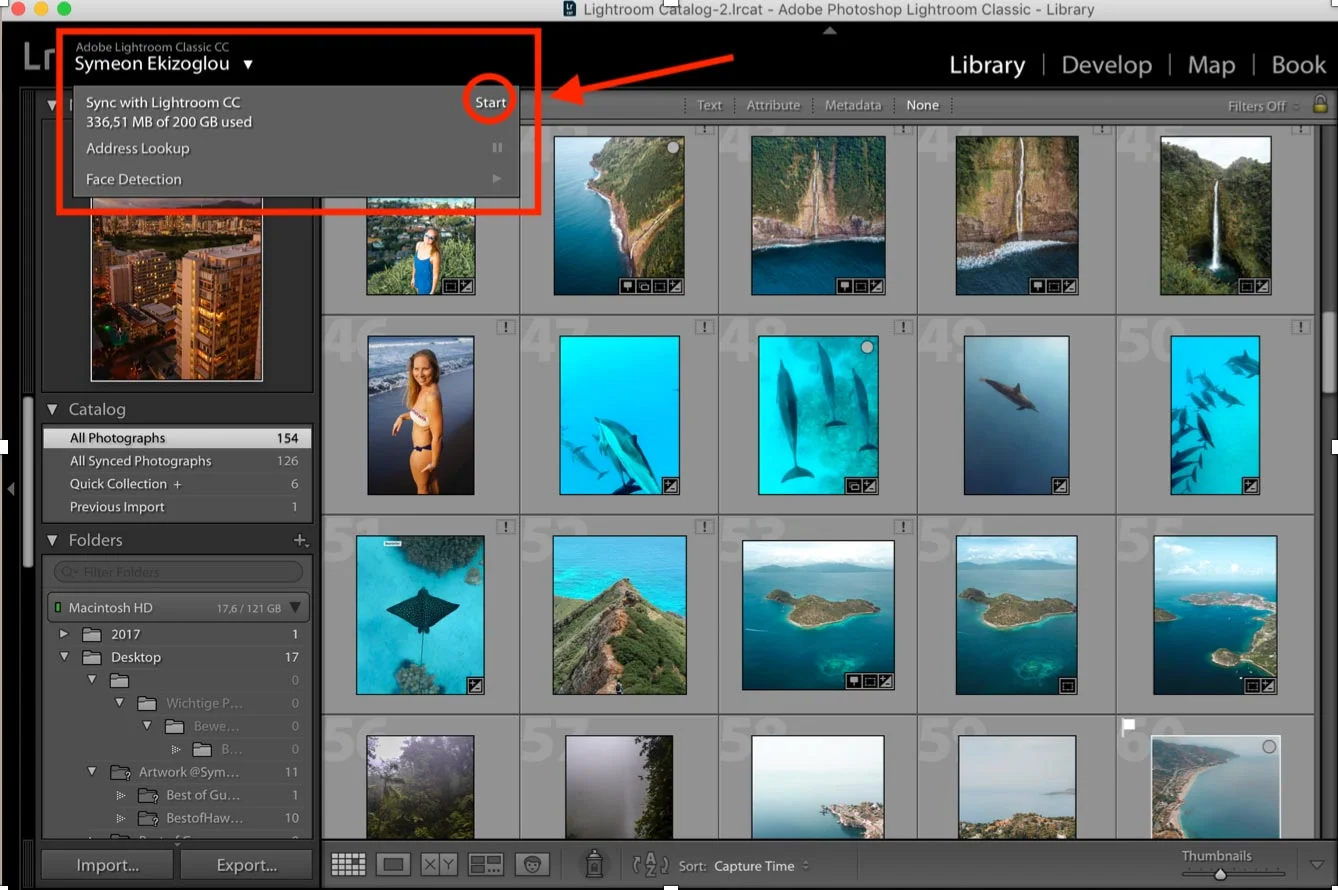Viewport: 1338px width, 890px height.
Task: Select the Painter spray can tool
Action: pos(593,863)
